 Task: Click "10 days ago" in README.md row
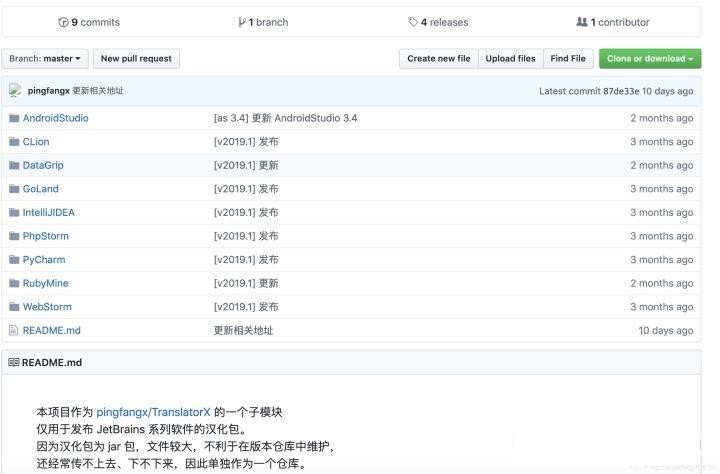665,330
